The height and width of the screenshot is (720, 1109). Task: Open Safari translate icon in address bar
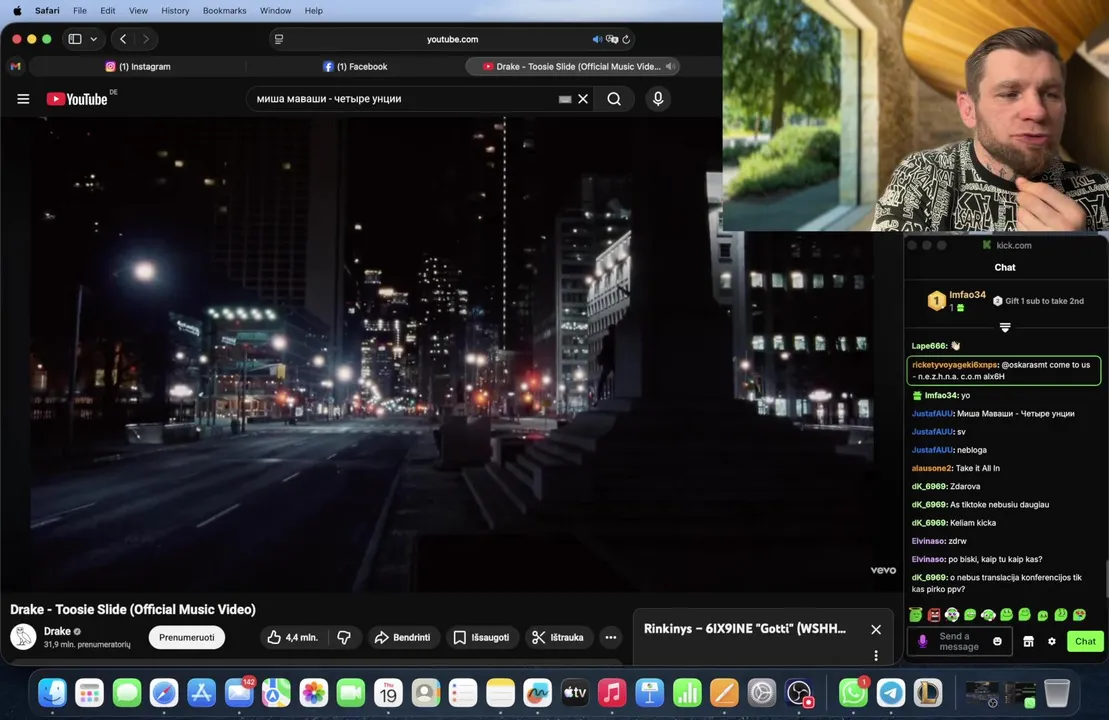[x=612, y=39]
